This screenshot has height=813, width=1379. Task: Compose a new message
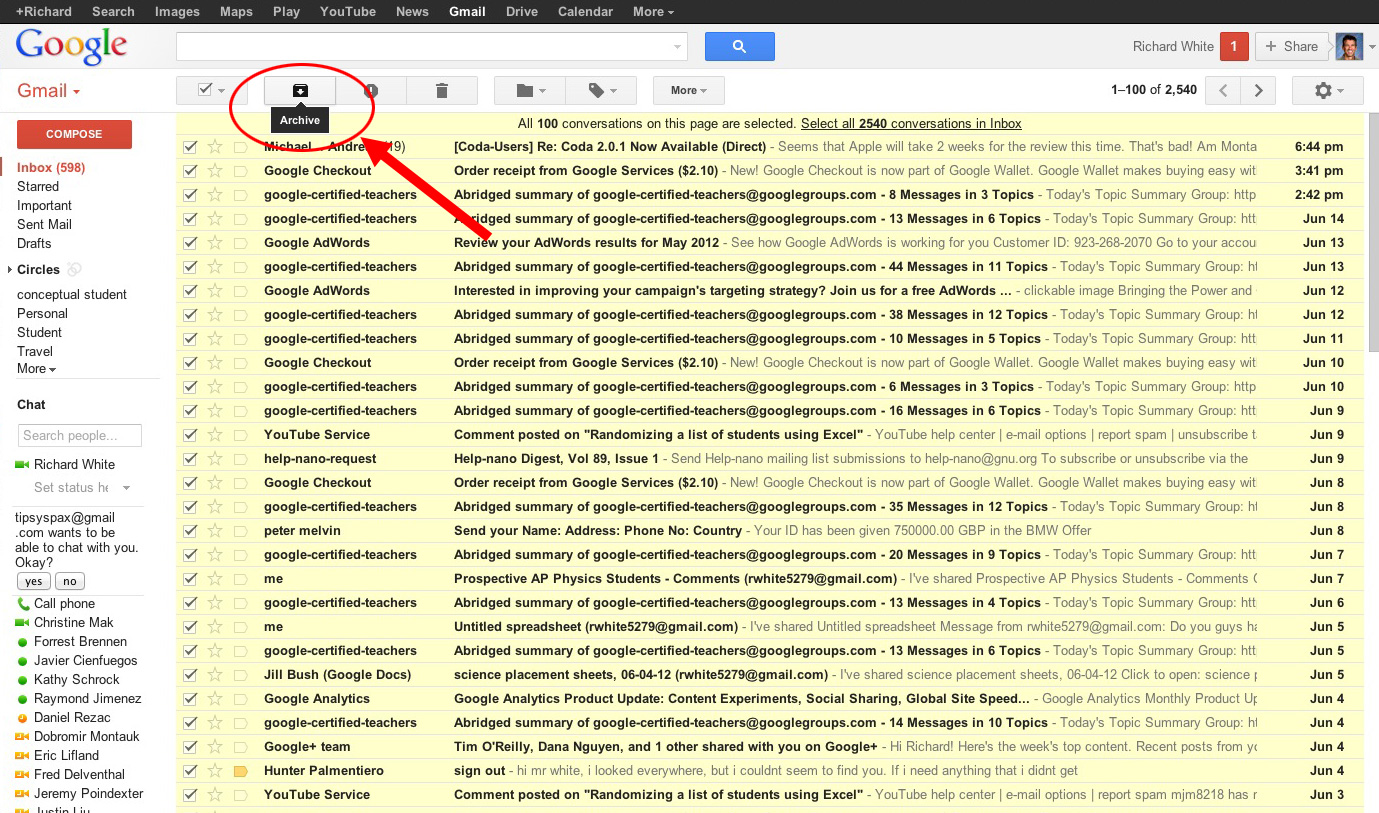[74, 134]
